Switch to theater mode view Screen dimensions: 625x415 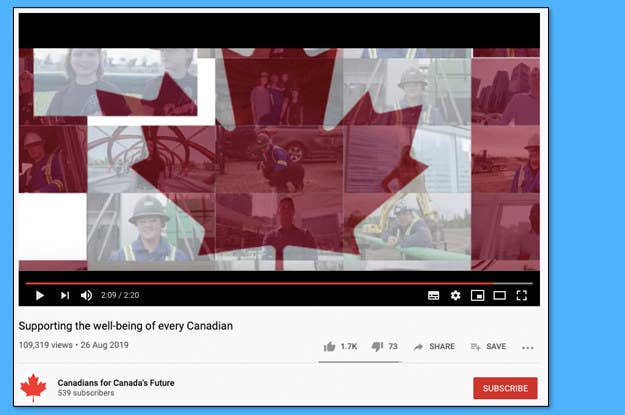(499, 295)
